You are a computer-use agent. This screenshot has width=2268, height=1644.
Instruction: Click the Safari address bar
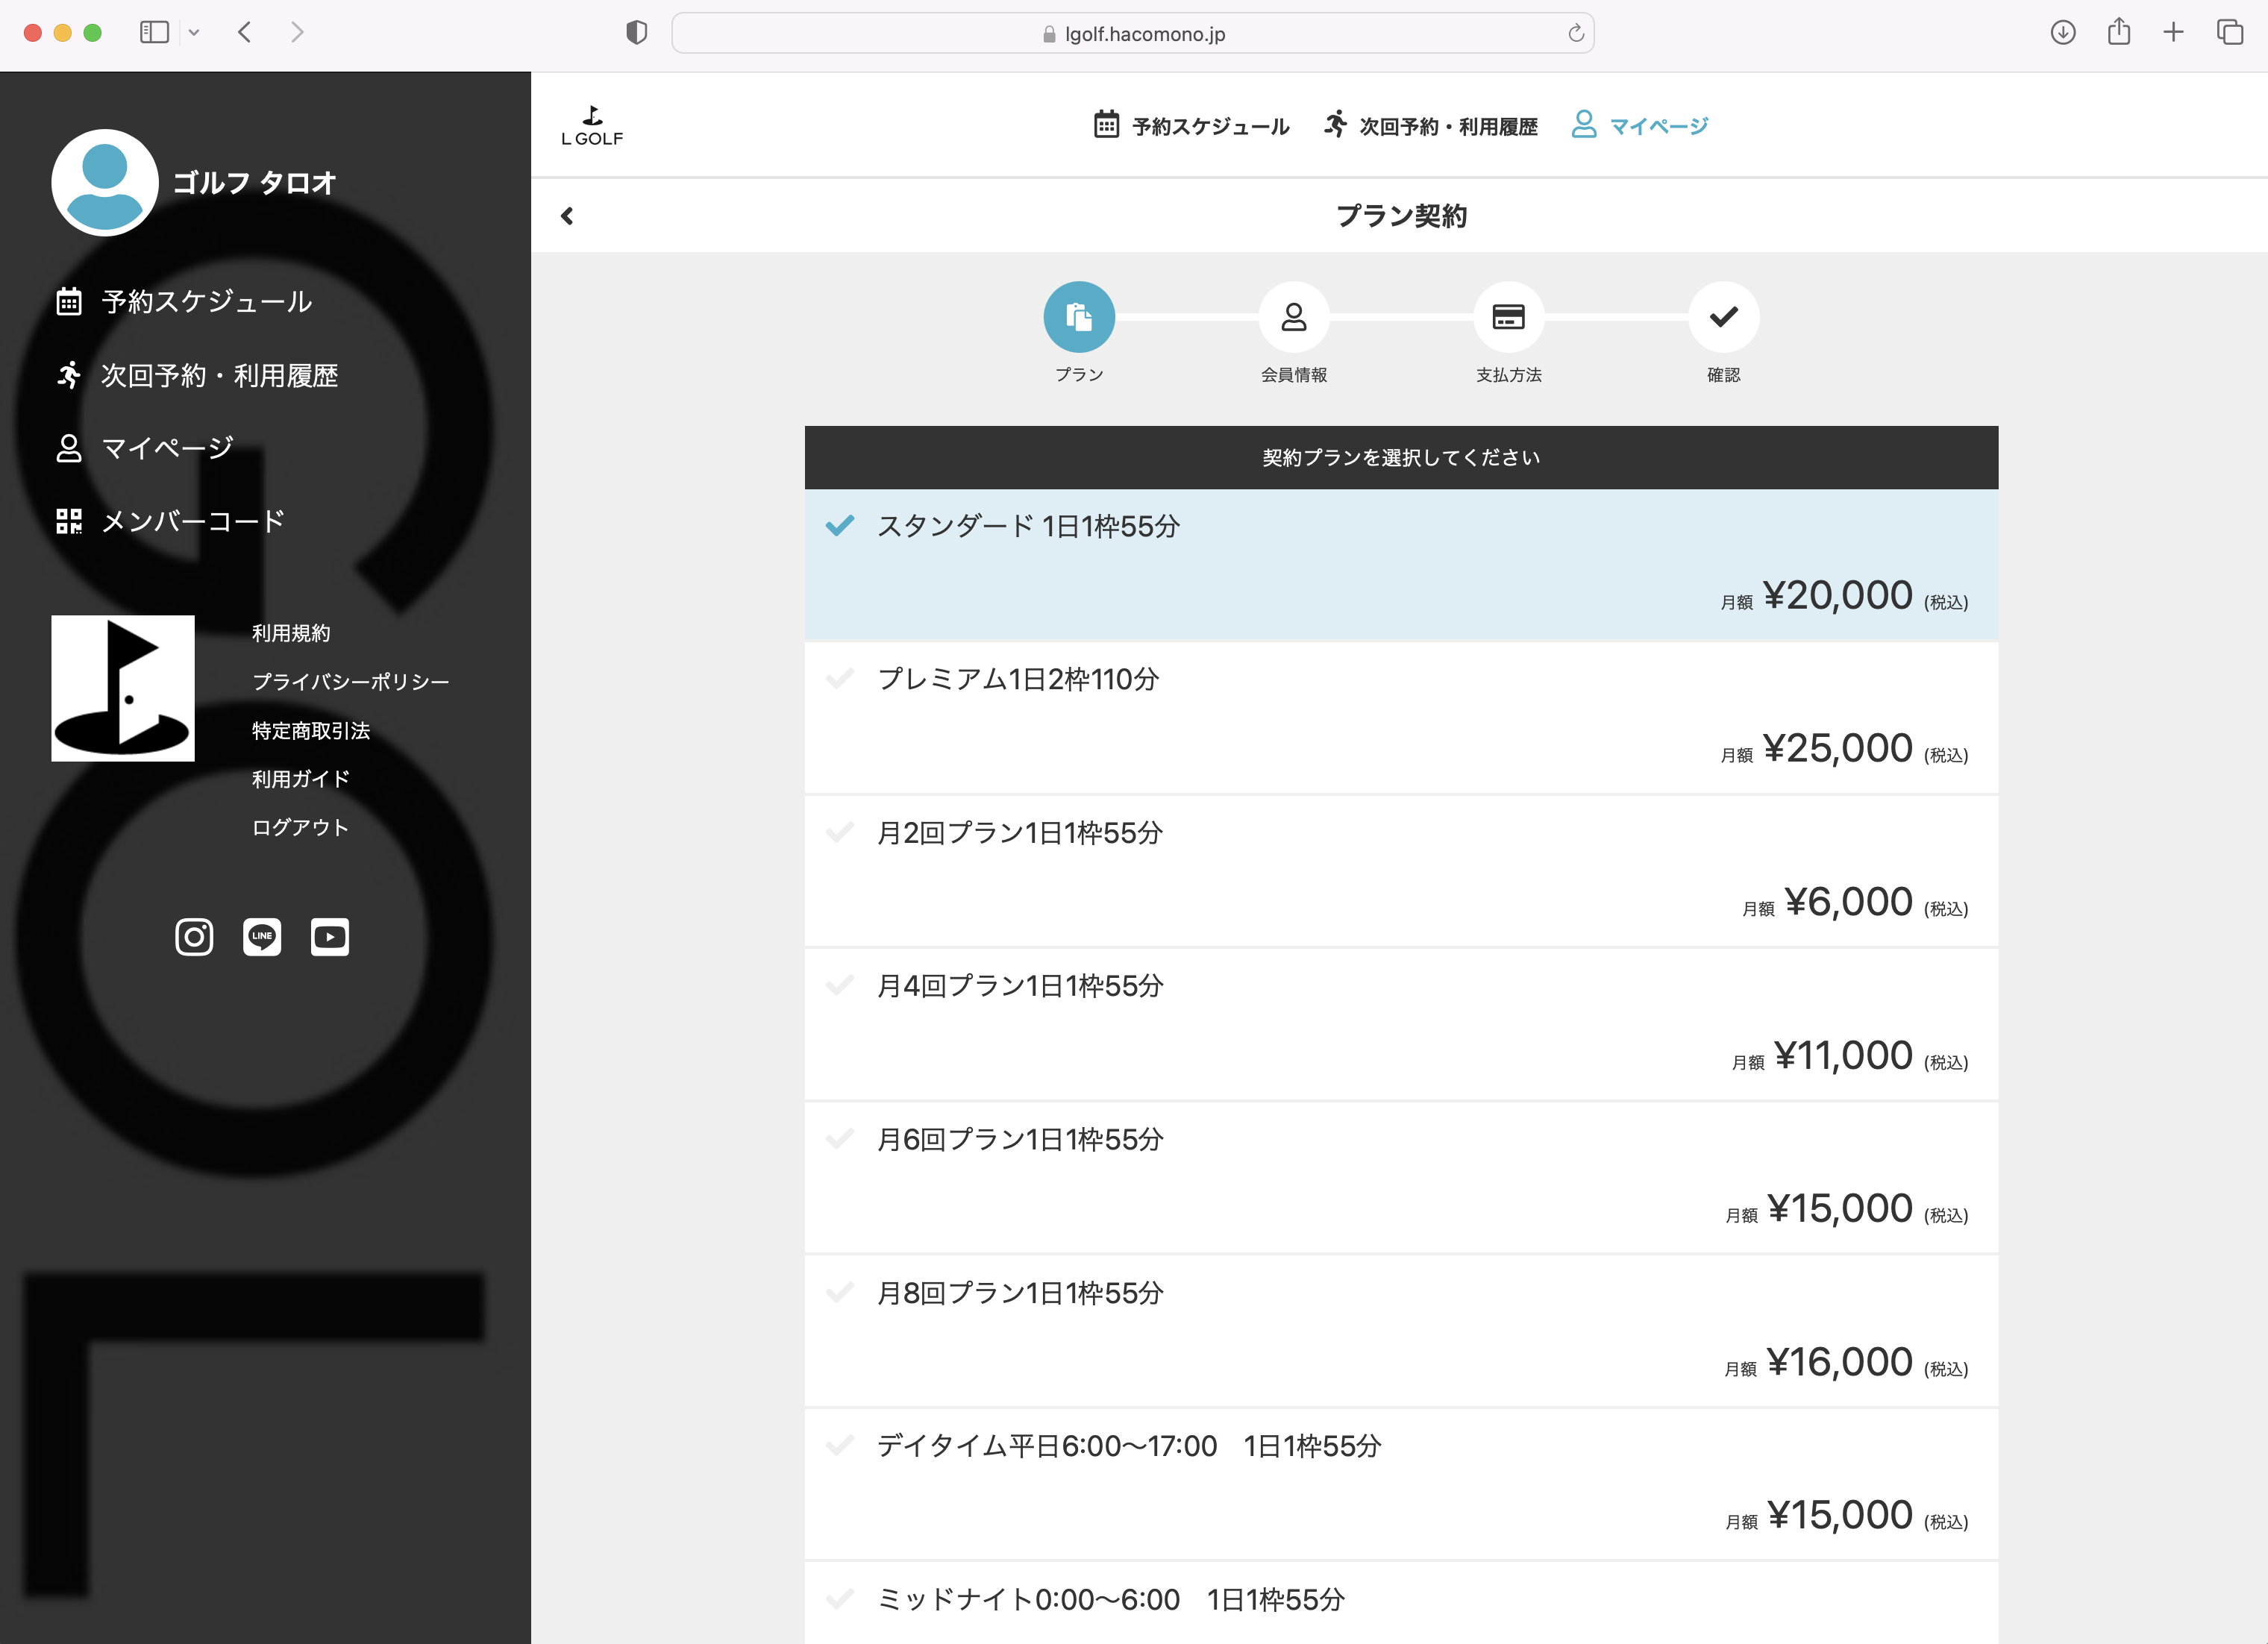pos(1132,34)
